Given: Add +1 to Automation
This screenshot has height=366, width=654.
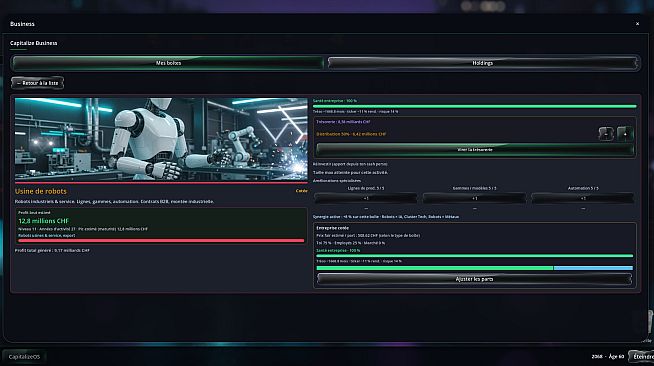Looking at the screenshot, I should (x=583, y=198).
